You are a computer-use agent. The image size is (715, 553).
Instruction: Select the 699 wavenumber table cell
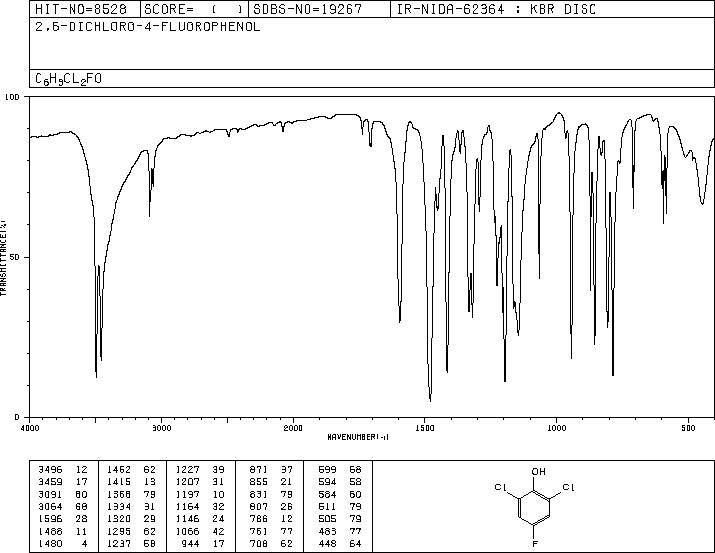(327, 470)
